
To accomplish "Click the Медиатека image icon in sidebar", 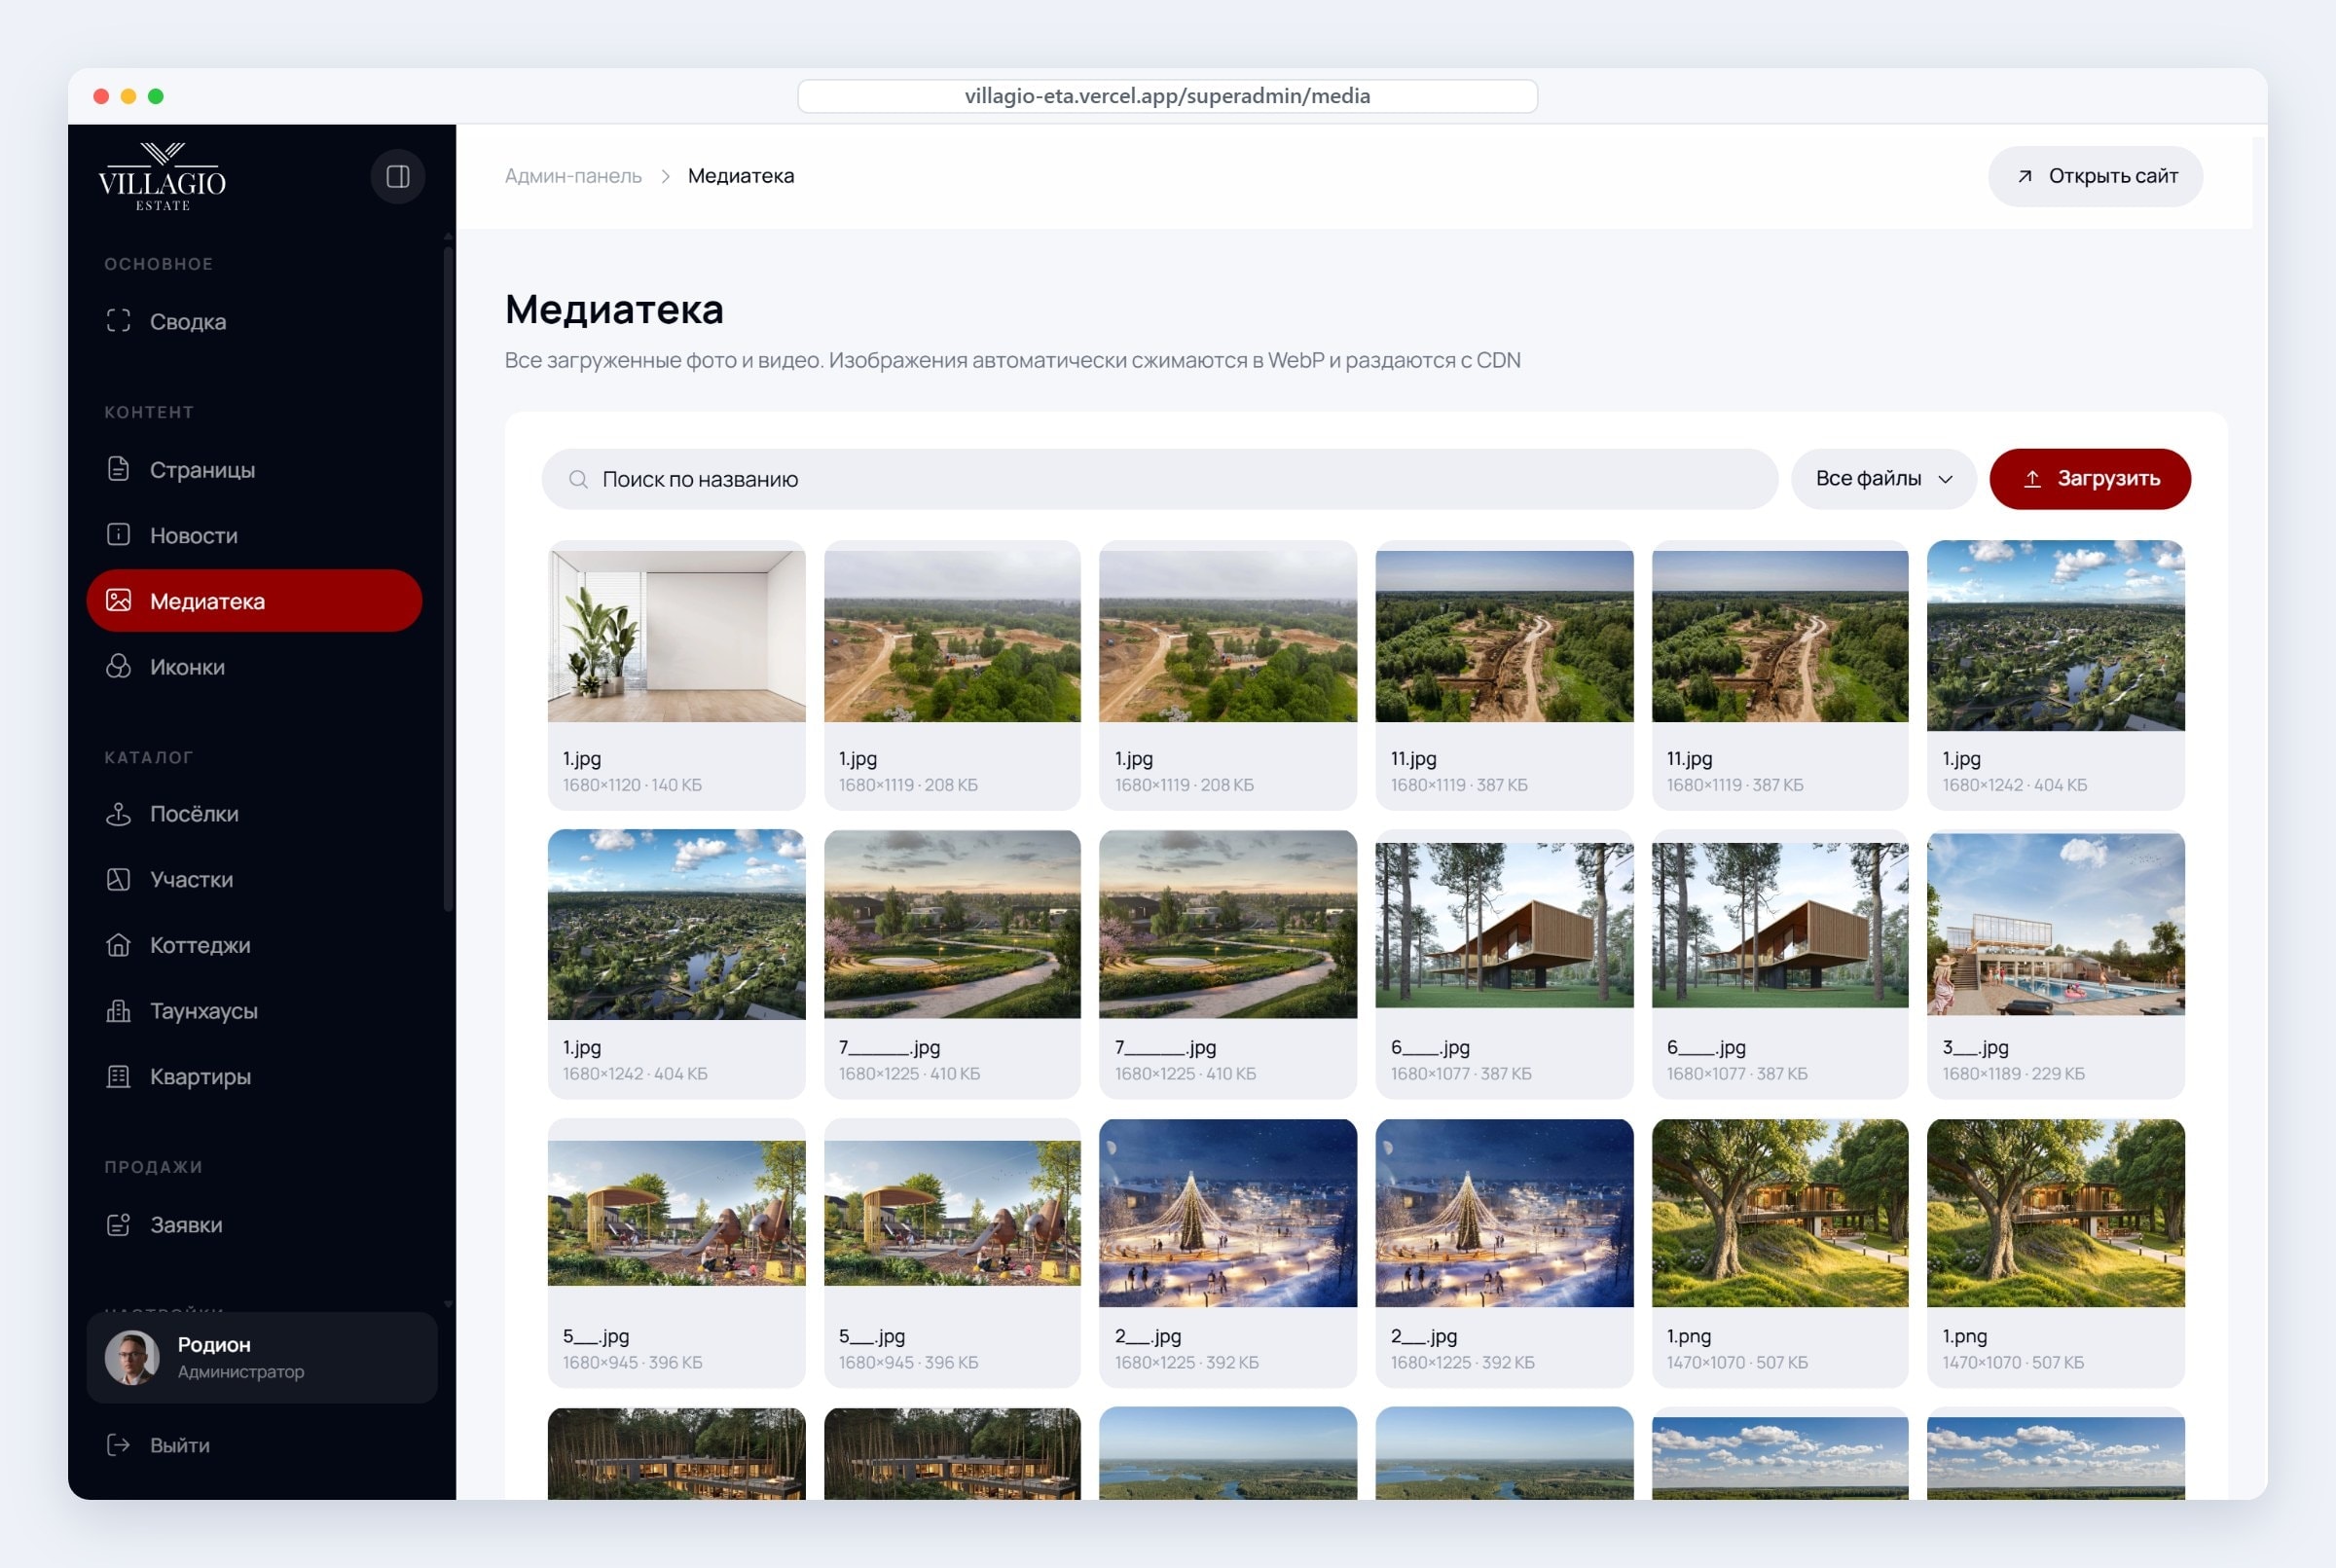I will pos(118,600).
